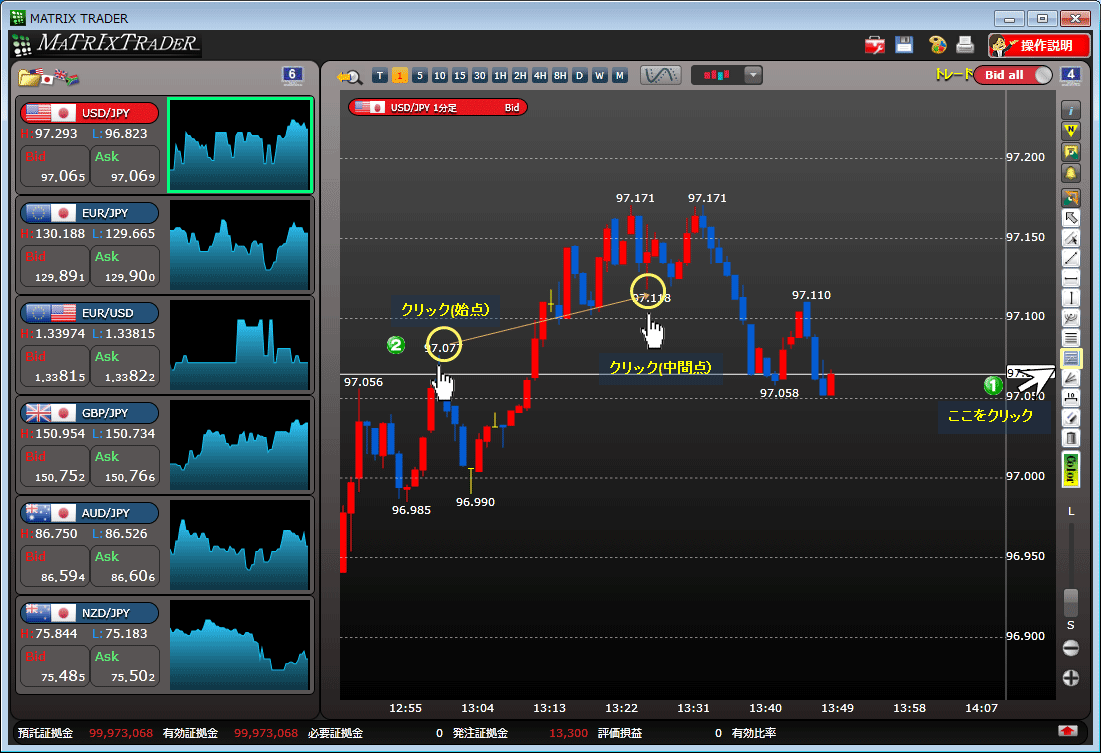Select the 30-minute timeframe button

[480, 75]
